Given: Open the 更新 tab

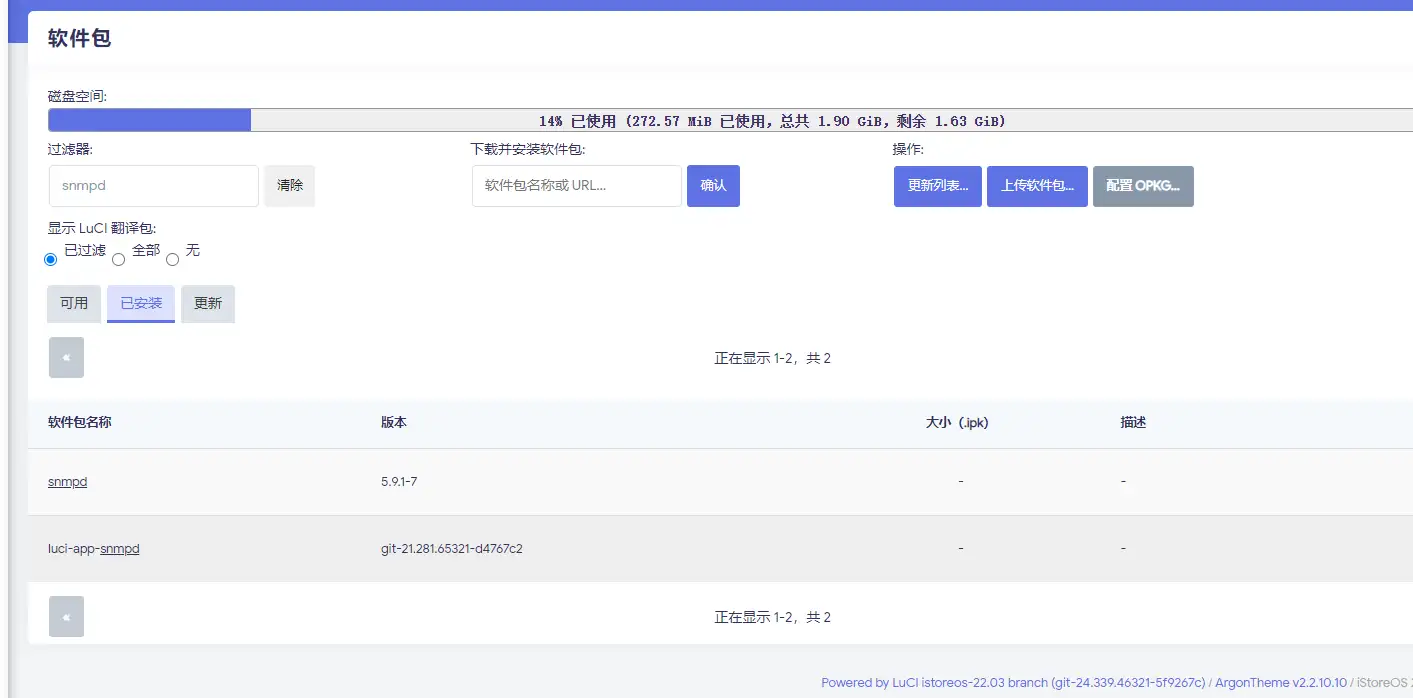Looking at the screenshot, I should [x=207, y=303].
